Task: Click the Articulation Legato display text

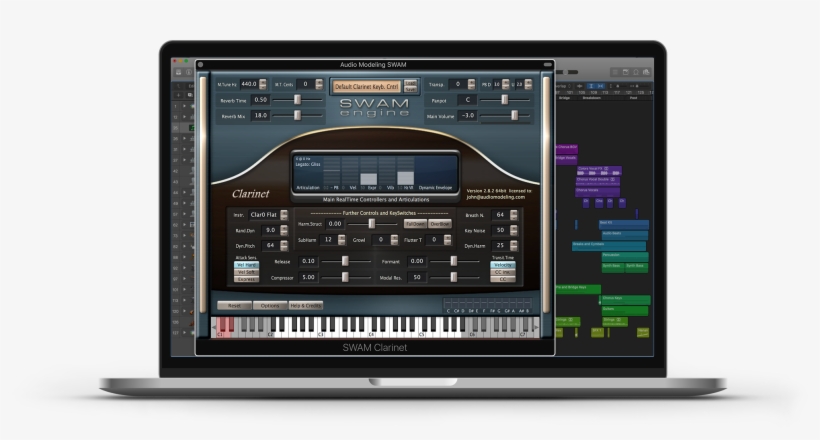Action: point(308,164)
